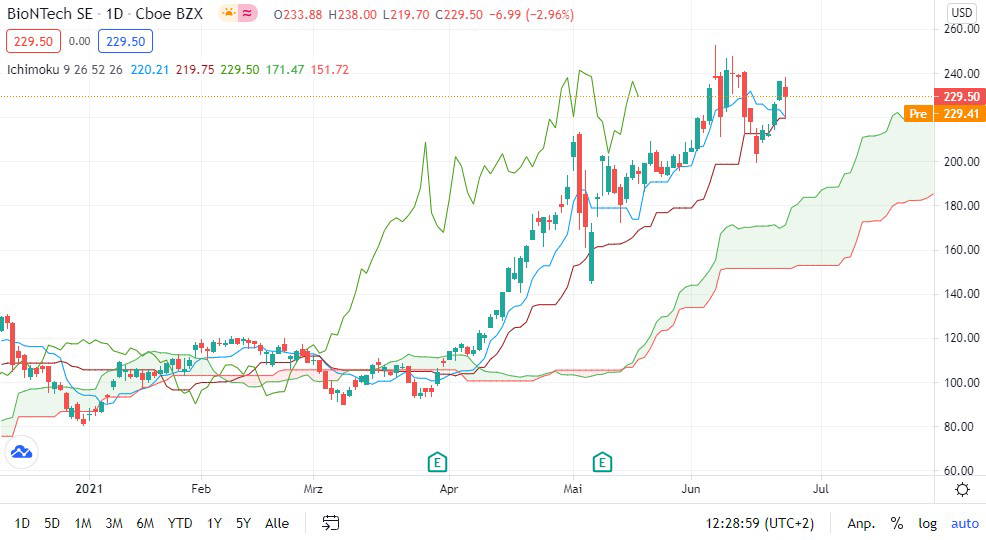Select the 1Y time range
This screenshot has height=540, width=986.
point(214,523)
